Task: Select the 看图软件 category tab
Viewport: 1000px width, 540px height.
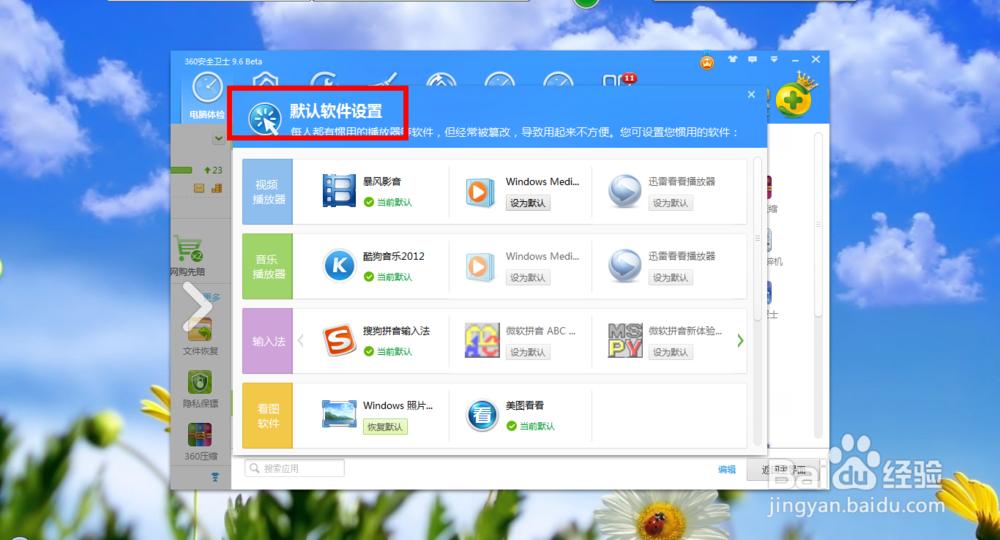Action: click(x=267, y=415)
